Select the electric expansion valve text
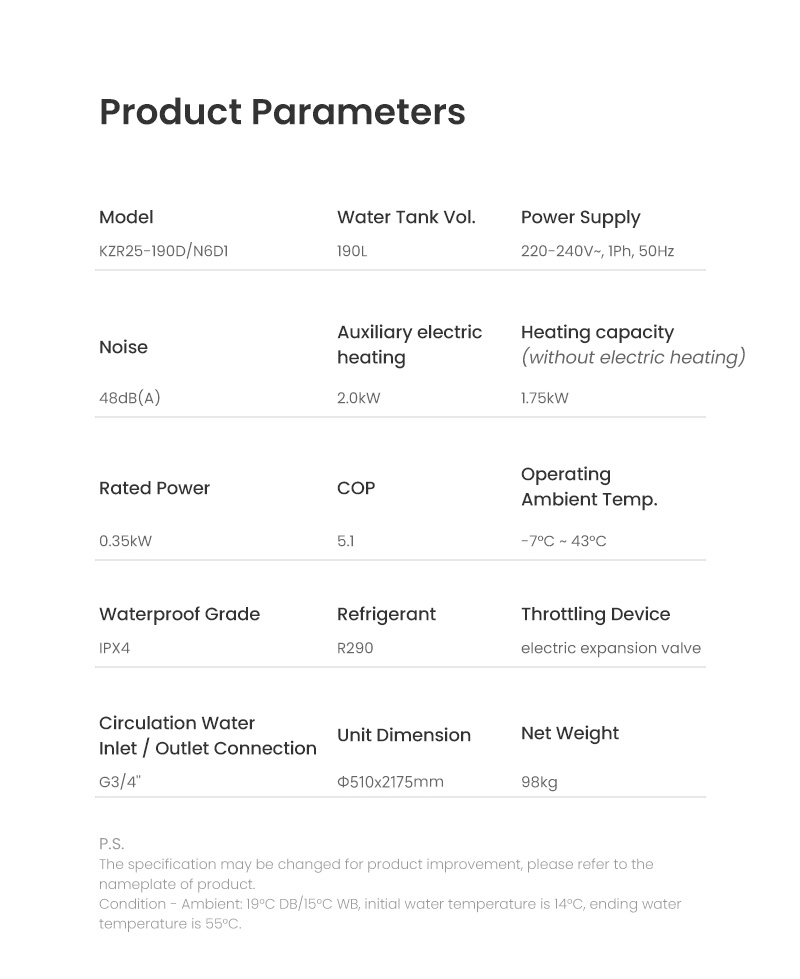The width and height of the screenshot is (800, 979). click(x=611, y=648)
